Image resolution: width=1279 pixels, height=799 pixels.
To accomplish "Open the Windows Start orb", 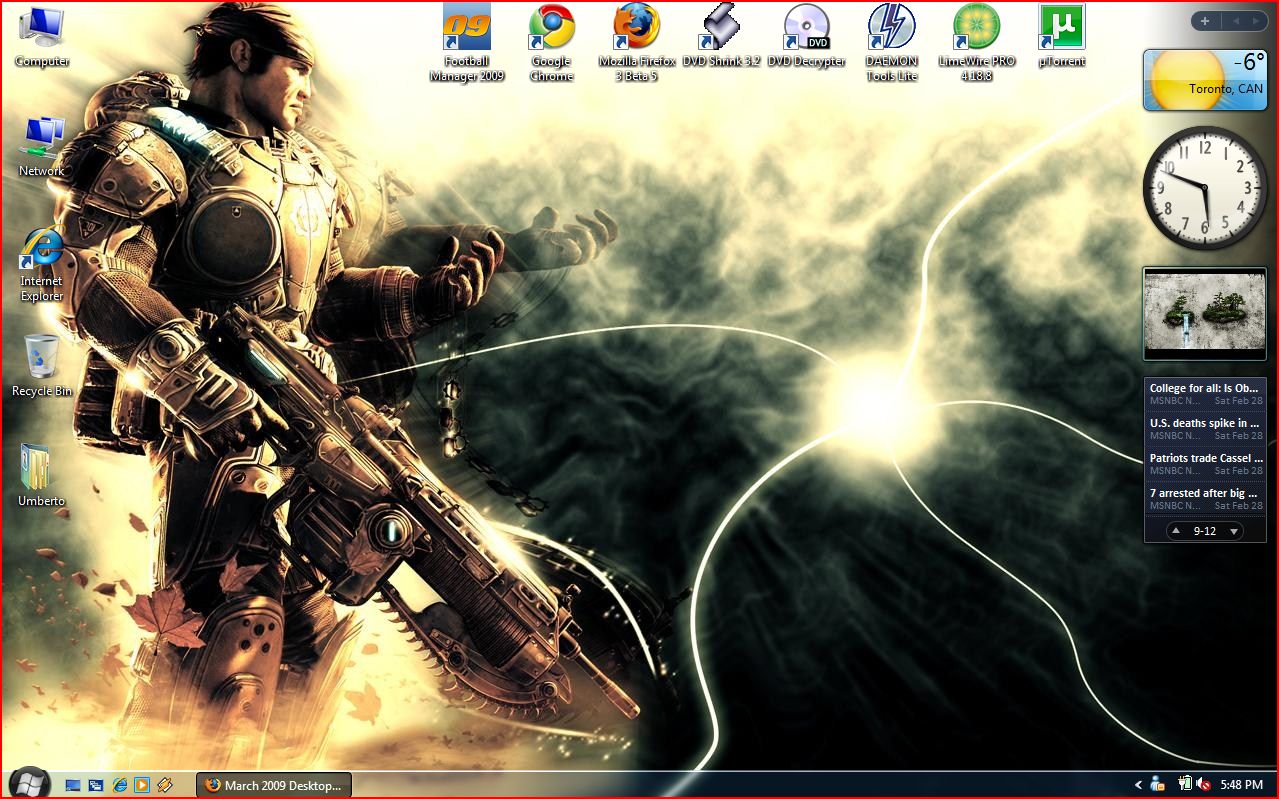I will coord(29,784).
